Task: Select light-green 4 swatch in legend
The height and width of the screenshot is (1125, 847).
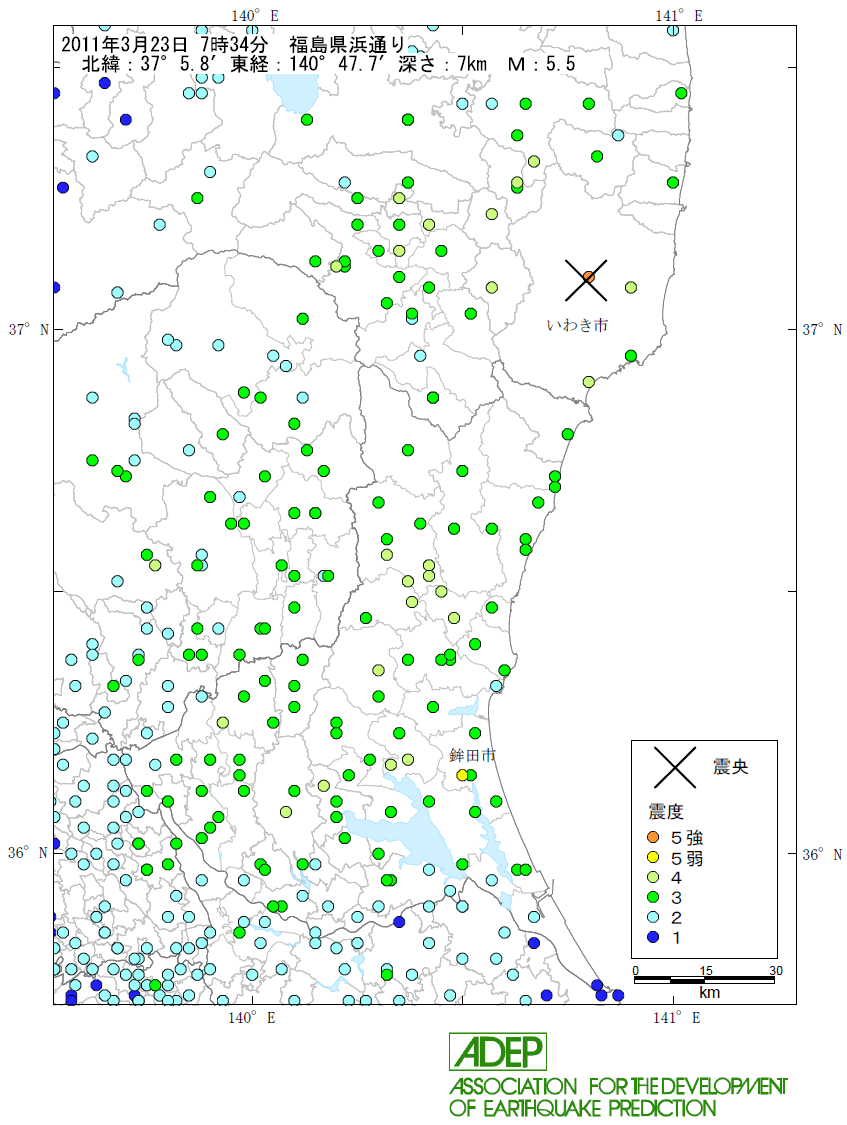Action: pyautogui.click(x=653, y=877)
